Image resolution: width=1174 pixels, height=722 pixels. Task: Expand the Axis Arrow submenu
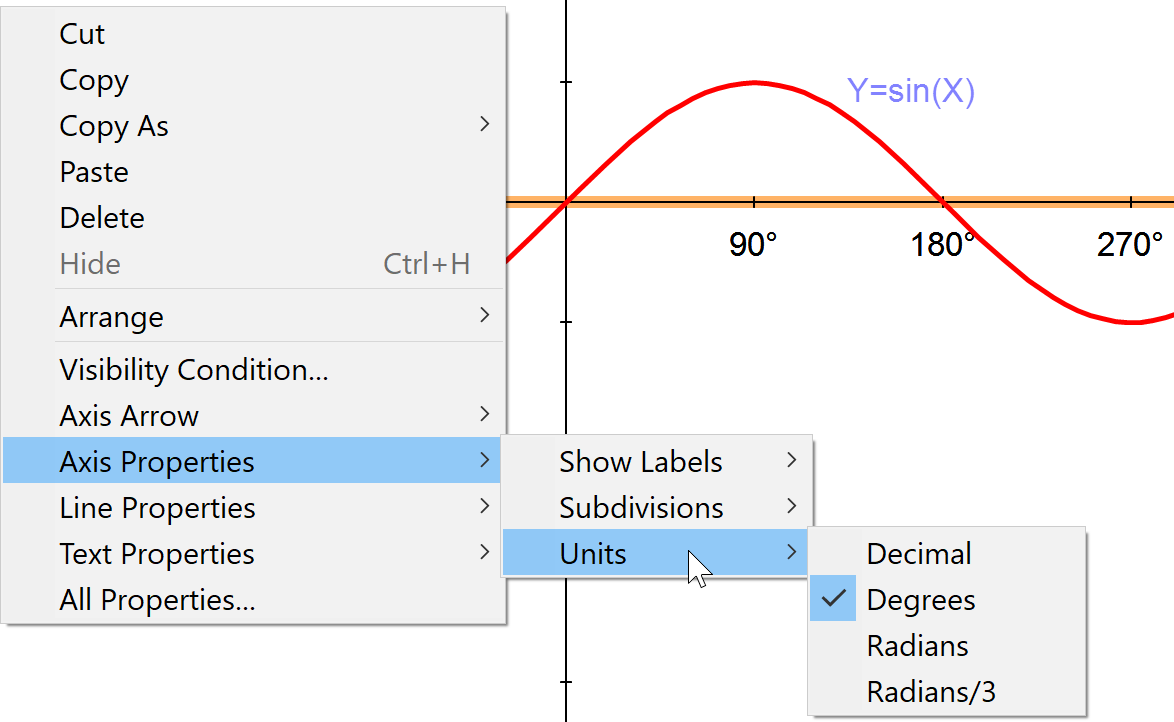(129, 416)
